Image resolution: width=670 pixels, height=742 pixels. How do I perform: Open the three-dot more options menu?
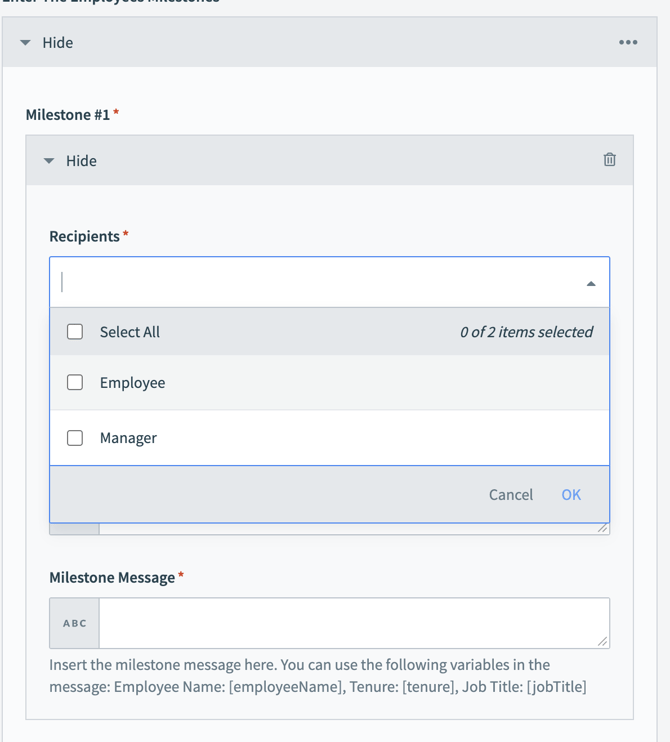(x=628, y=43)
